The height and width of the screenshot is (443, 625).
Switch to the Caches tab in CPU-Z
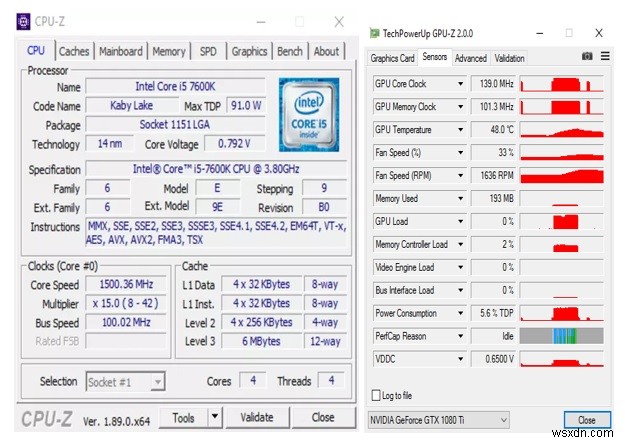pyautogui.click(x=74, y=51)
